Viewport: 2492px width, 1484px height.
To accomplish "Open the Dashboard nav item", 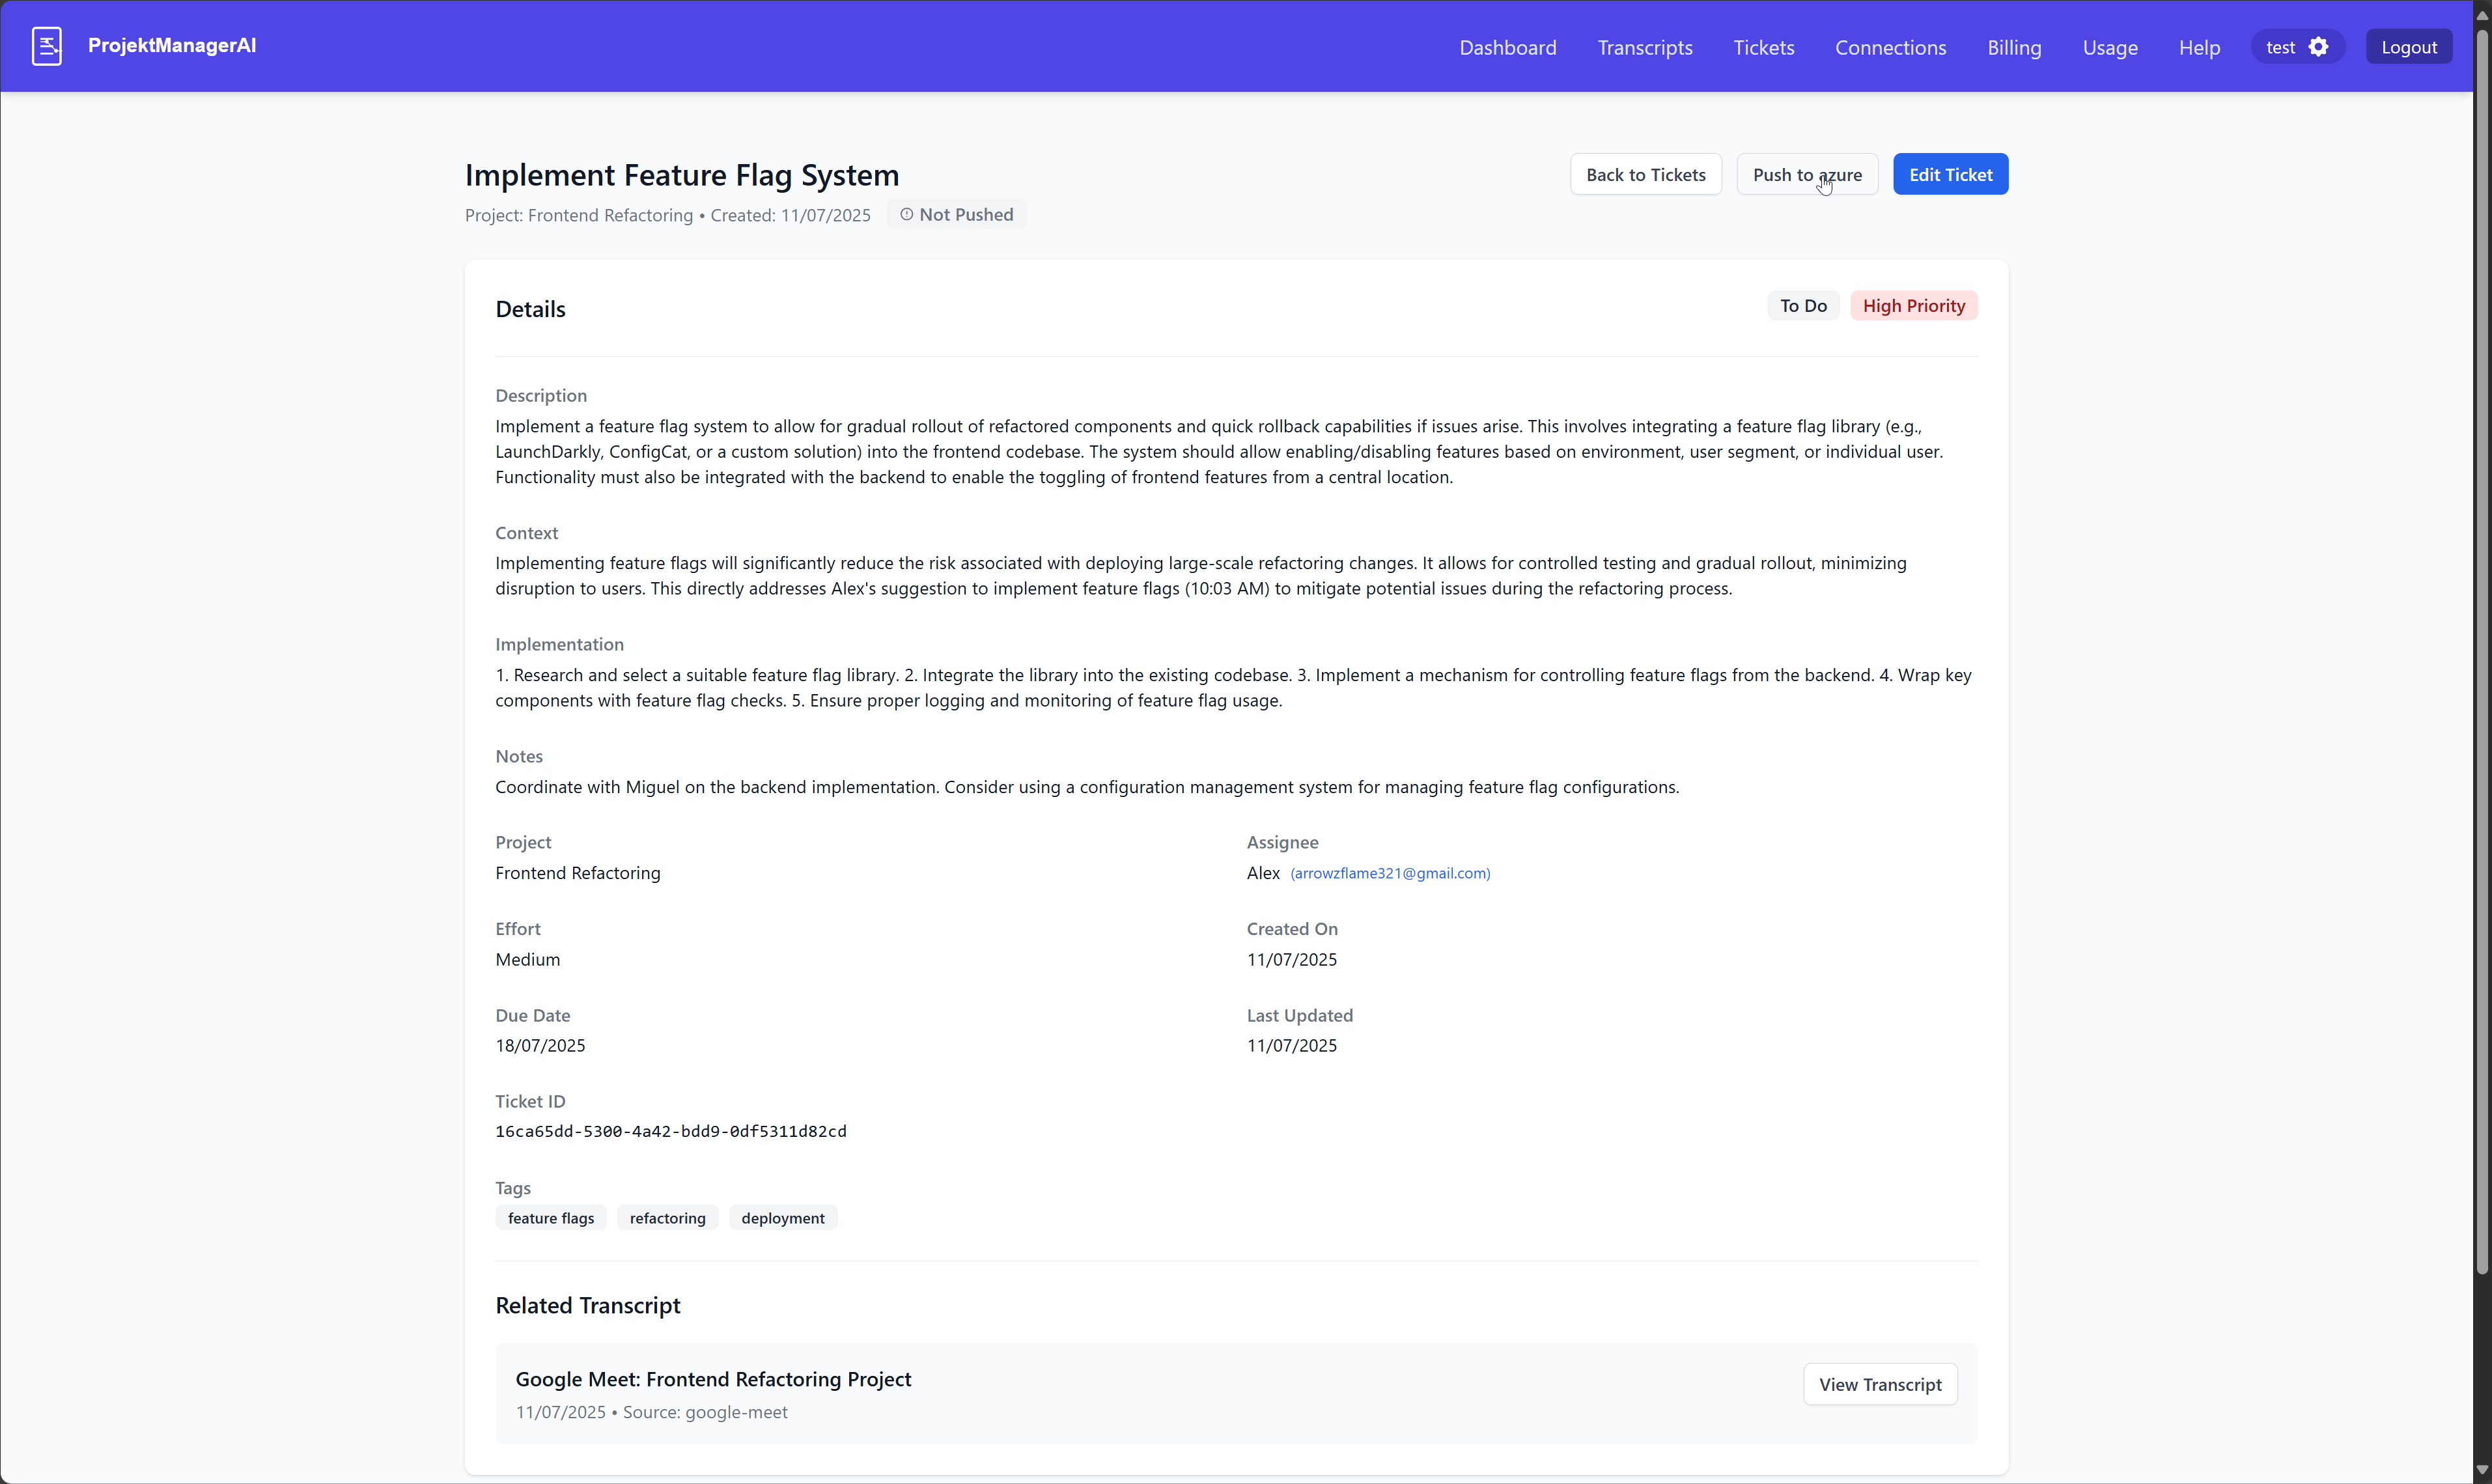I will [1507, 47].
